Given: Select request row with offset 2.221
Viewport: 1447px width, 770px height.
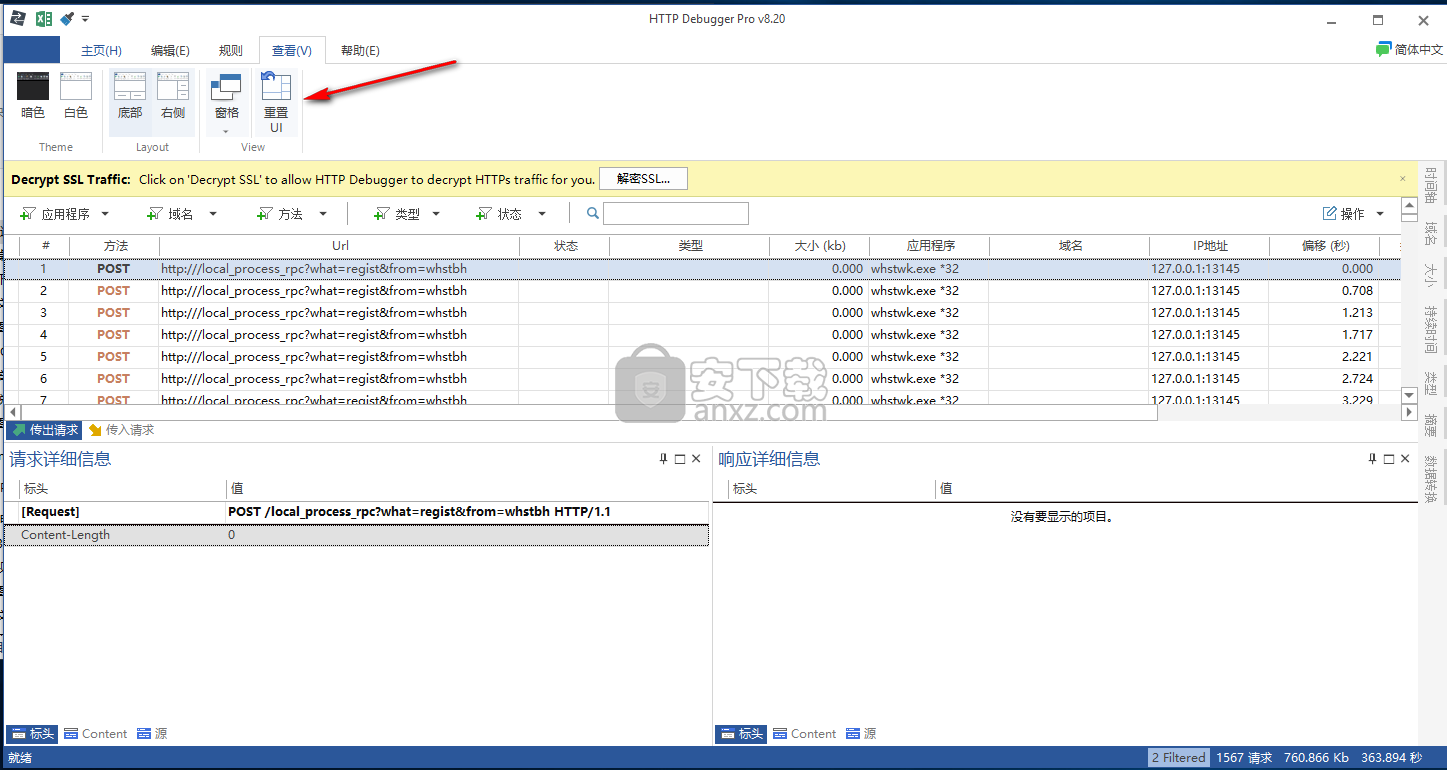Looking at the screenshot, I should [703, 357].
